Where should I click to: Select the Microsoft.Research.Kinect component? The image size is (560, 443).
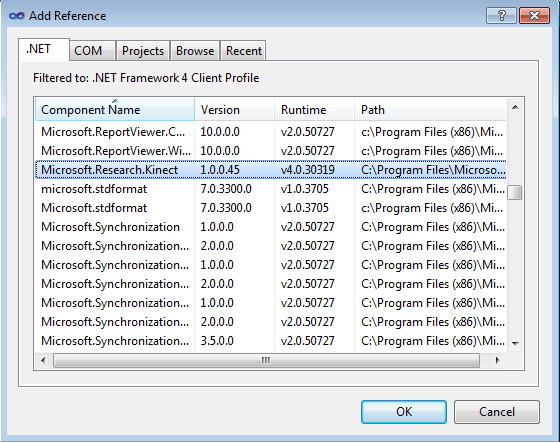coord(271,170)
